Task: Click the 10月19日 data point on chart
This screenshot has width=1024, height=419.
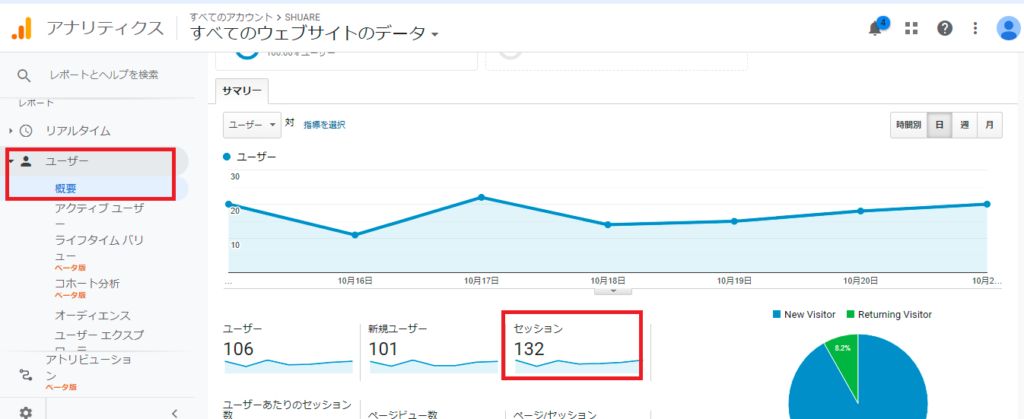Action: tap(735, 221)
